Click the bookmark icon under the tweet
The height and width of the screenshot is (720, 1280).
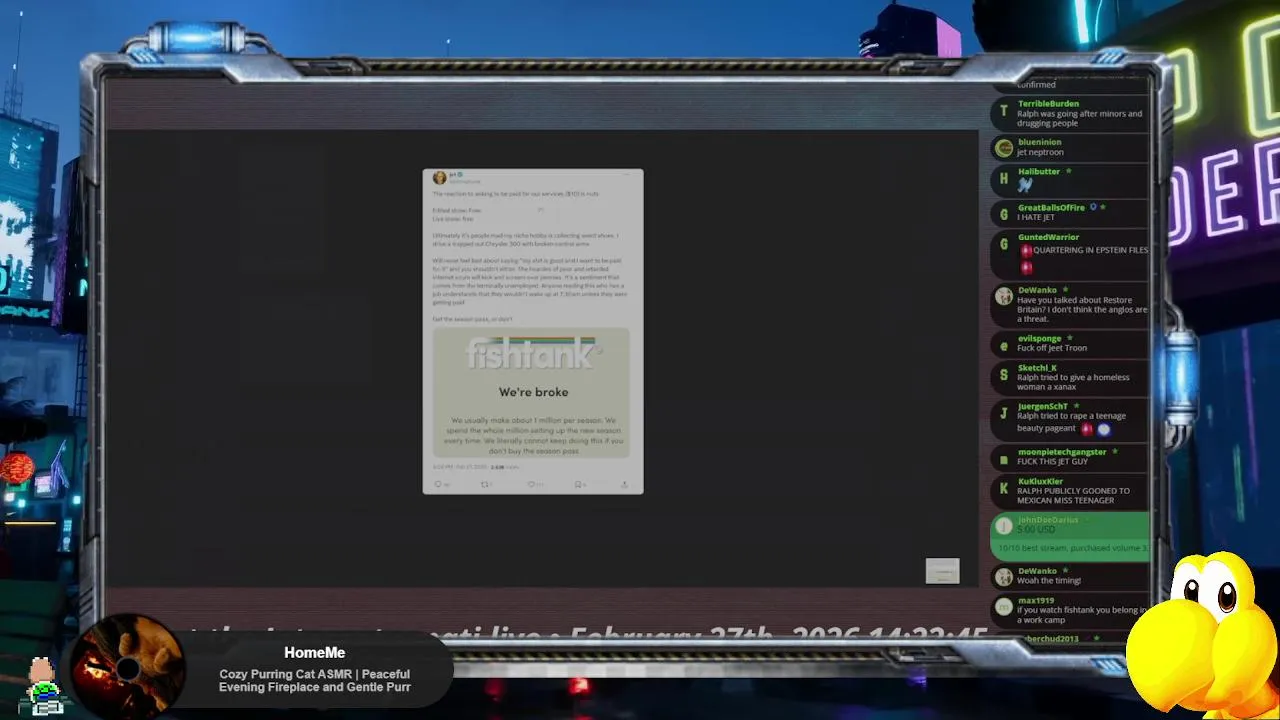(578, 485)
